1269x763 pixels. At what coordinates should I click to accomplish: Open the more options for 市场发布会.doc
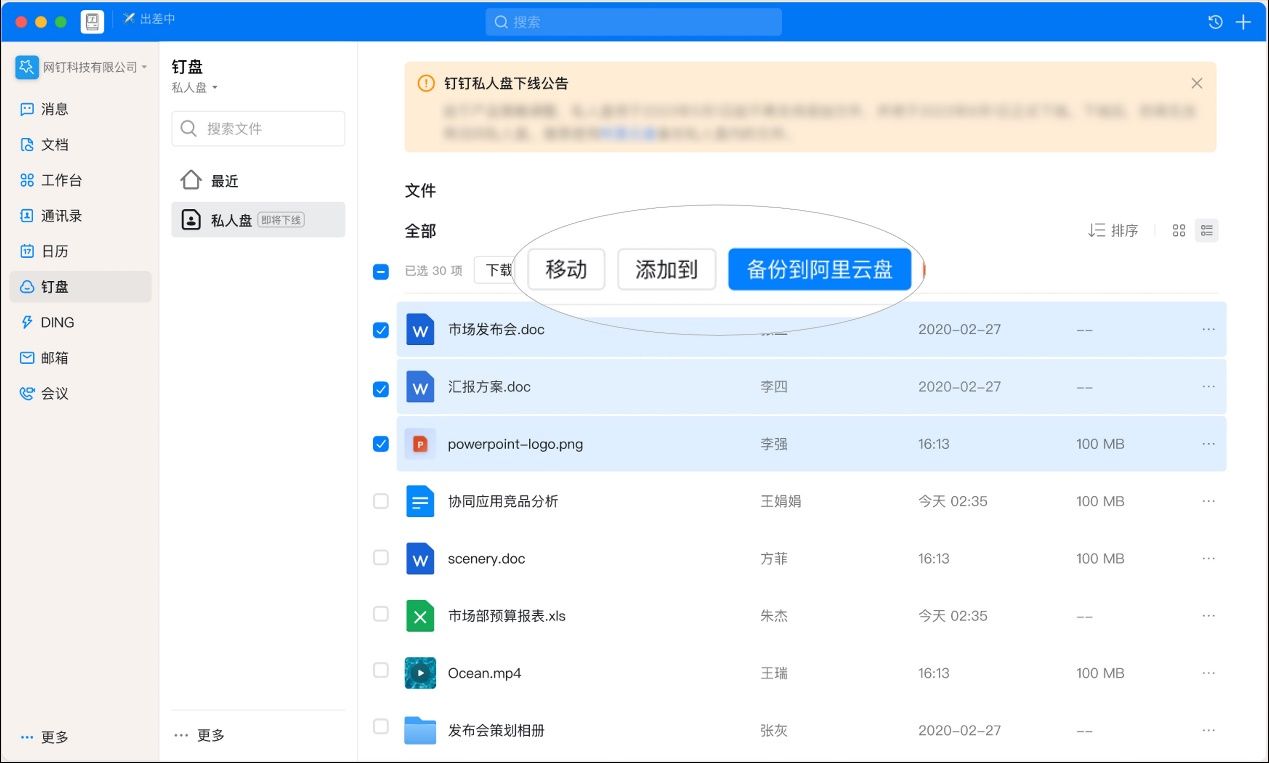pyautogui.click(x=1209, y=329)
